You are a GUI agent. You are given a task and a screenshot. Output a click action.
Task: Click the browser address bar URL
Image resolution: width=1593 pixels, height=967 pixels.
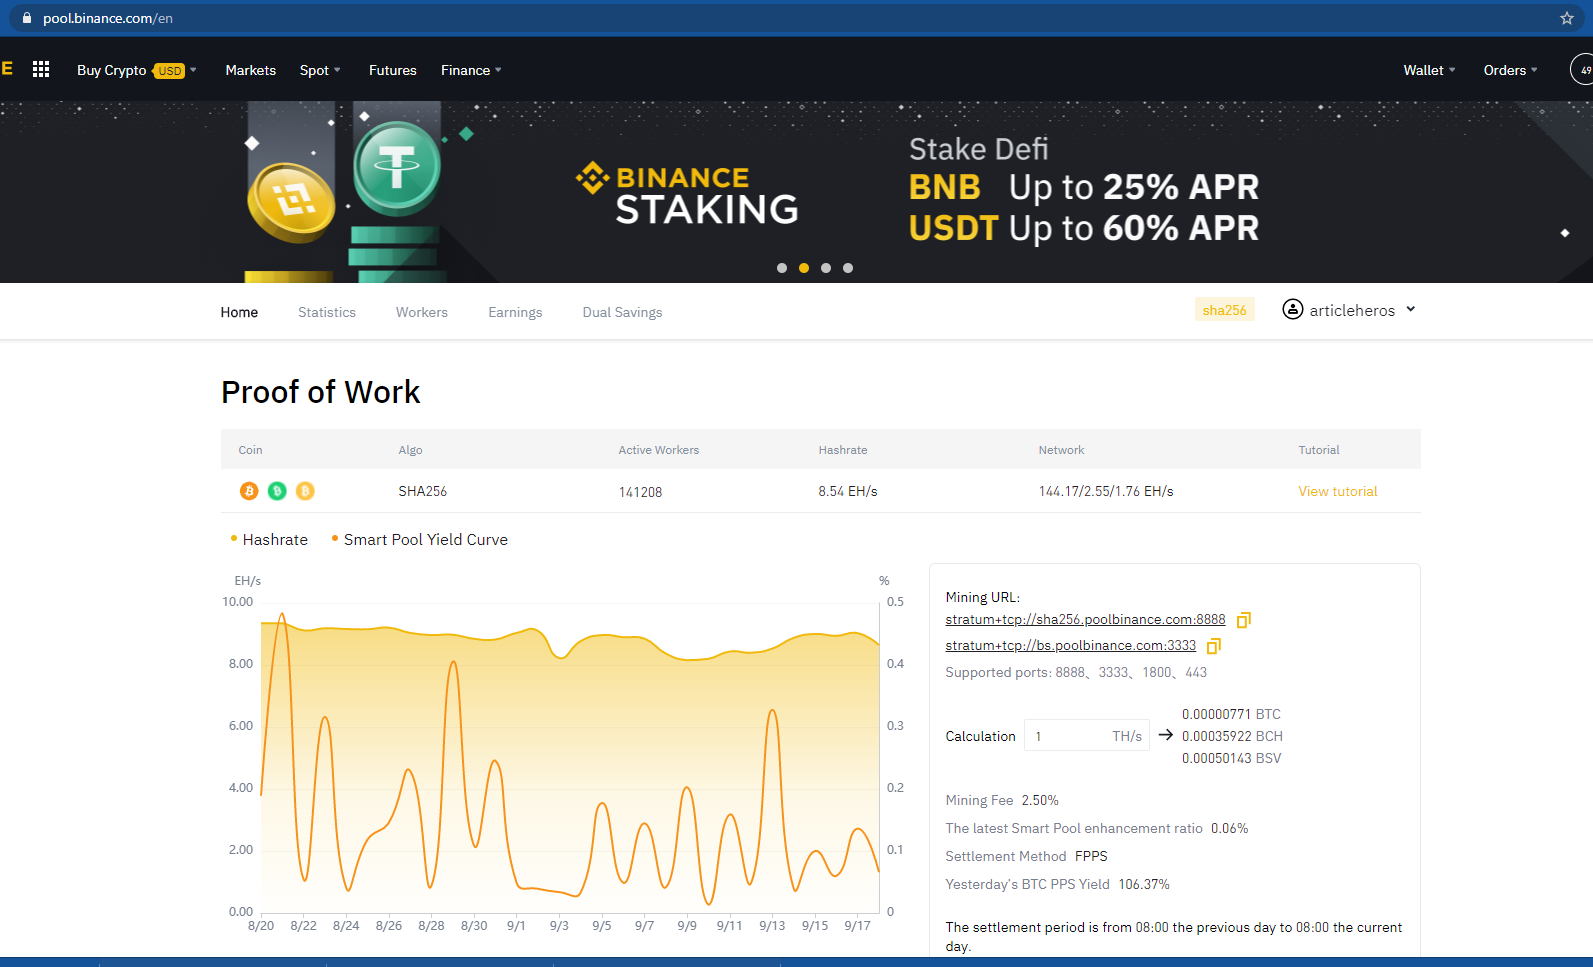click(108, 18)
